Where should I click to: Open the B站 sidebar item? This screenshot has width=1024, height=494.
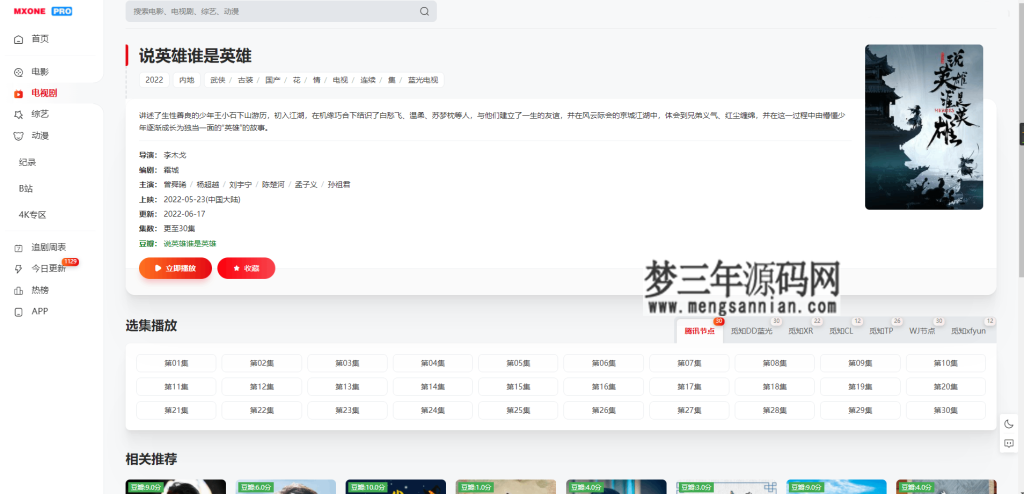click(x=26, y=188)
